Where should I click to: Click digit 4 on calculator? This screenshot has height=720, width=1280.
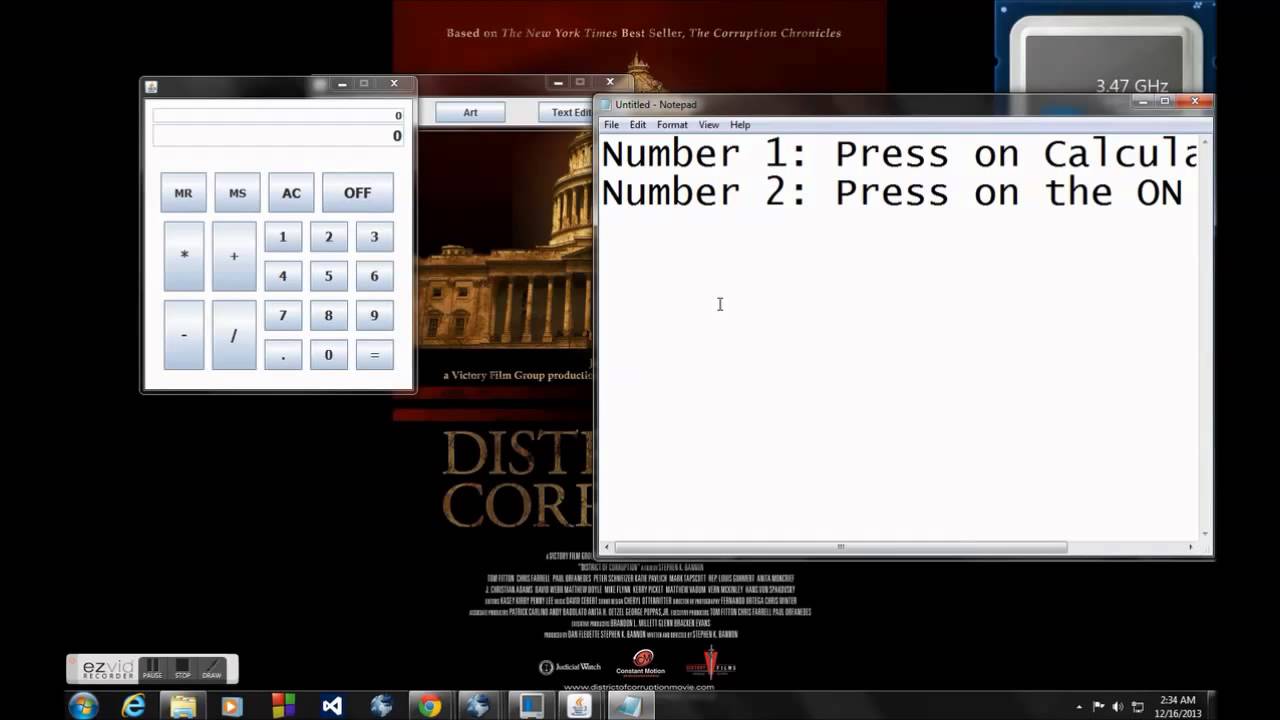point(283,276)
